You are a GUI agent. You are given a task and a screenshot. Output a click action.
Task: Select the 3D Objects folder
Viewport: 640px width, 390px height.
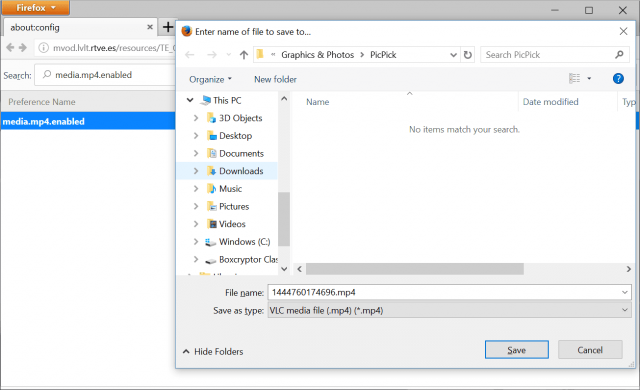pyautogui.click(x=240, y=118)
